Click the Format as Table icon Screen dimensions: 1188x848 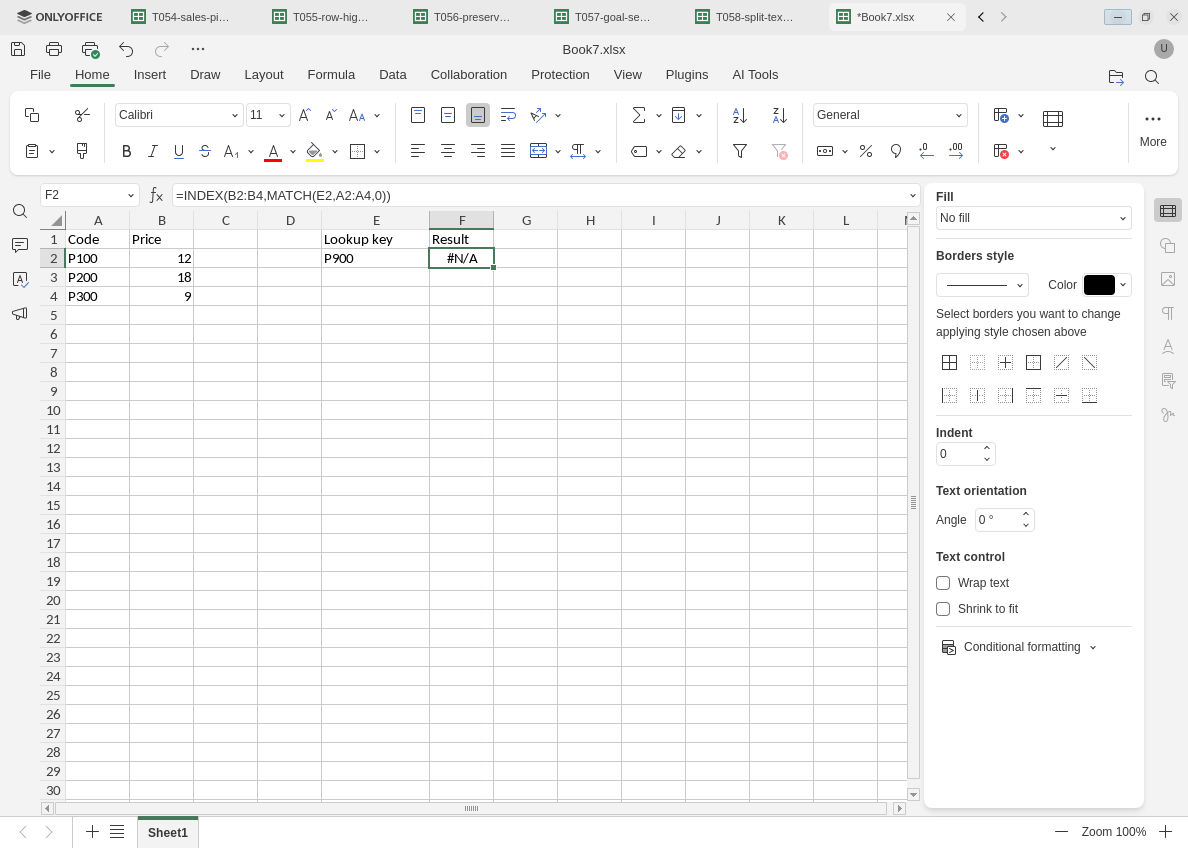click(x=1052, y=118)
